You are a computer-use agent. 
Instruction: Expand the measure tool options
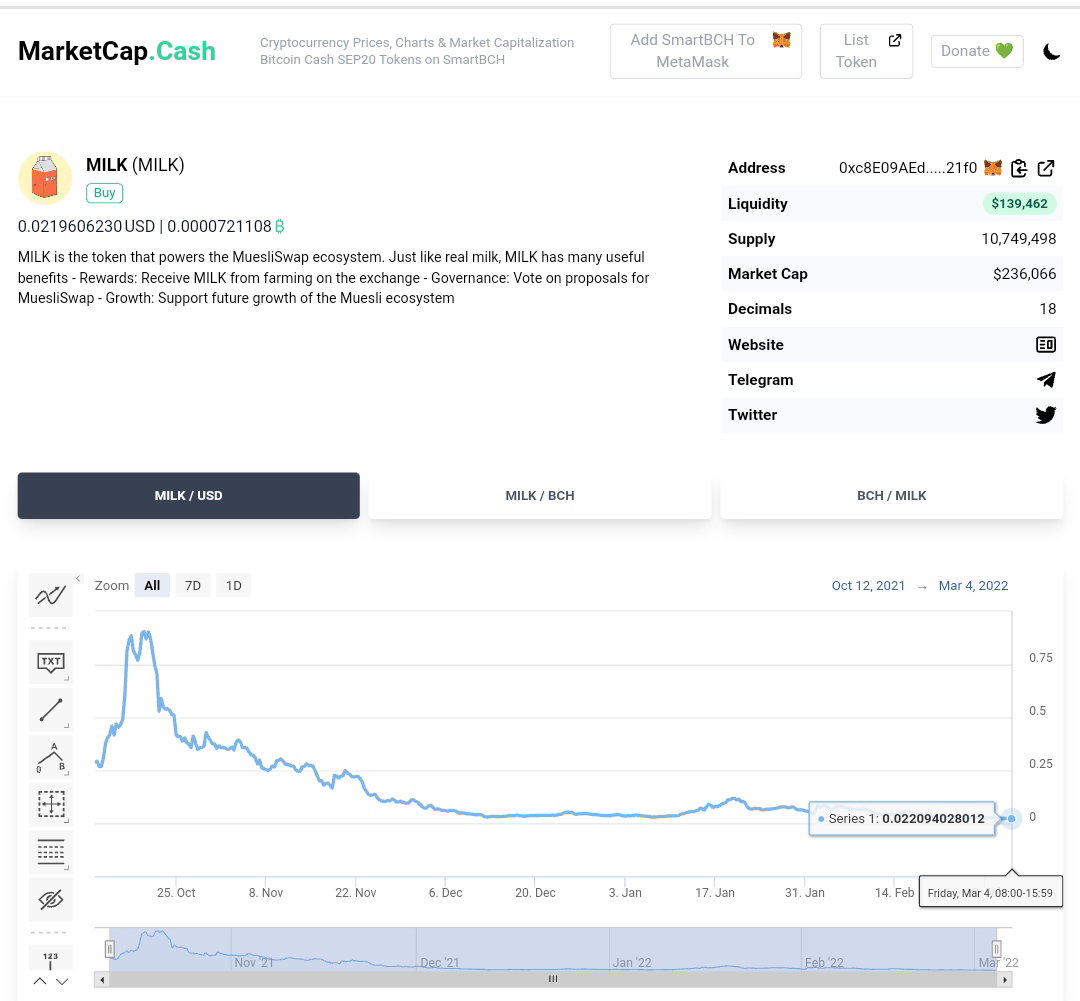67,821
